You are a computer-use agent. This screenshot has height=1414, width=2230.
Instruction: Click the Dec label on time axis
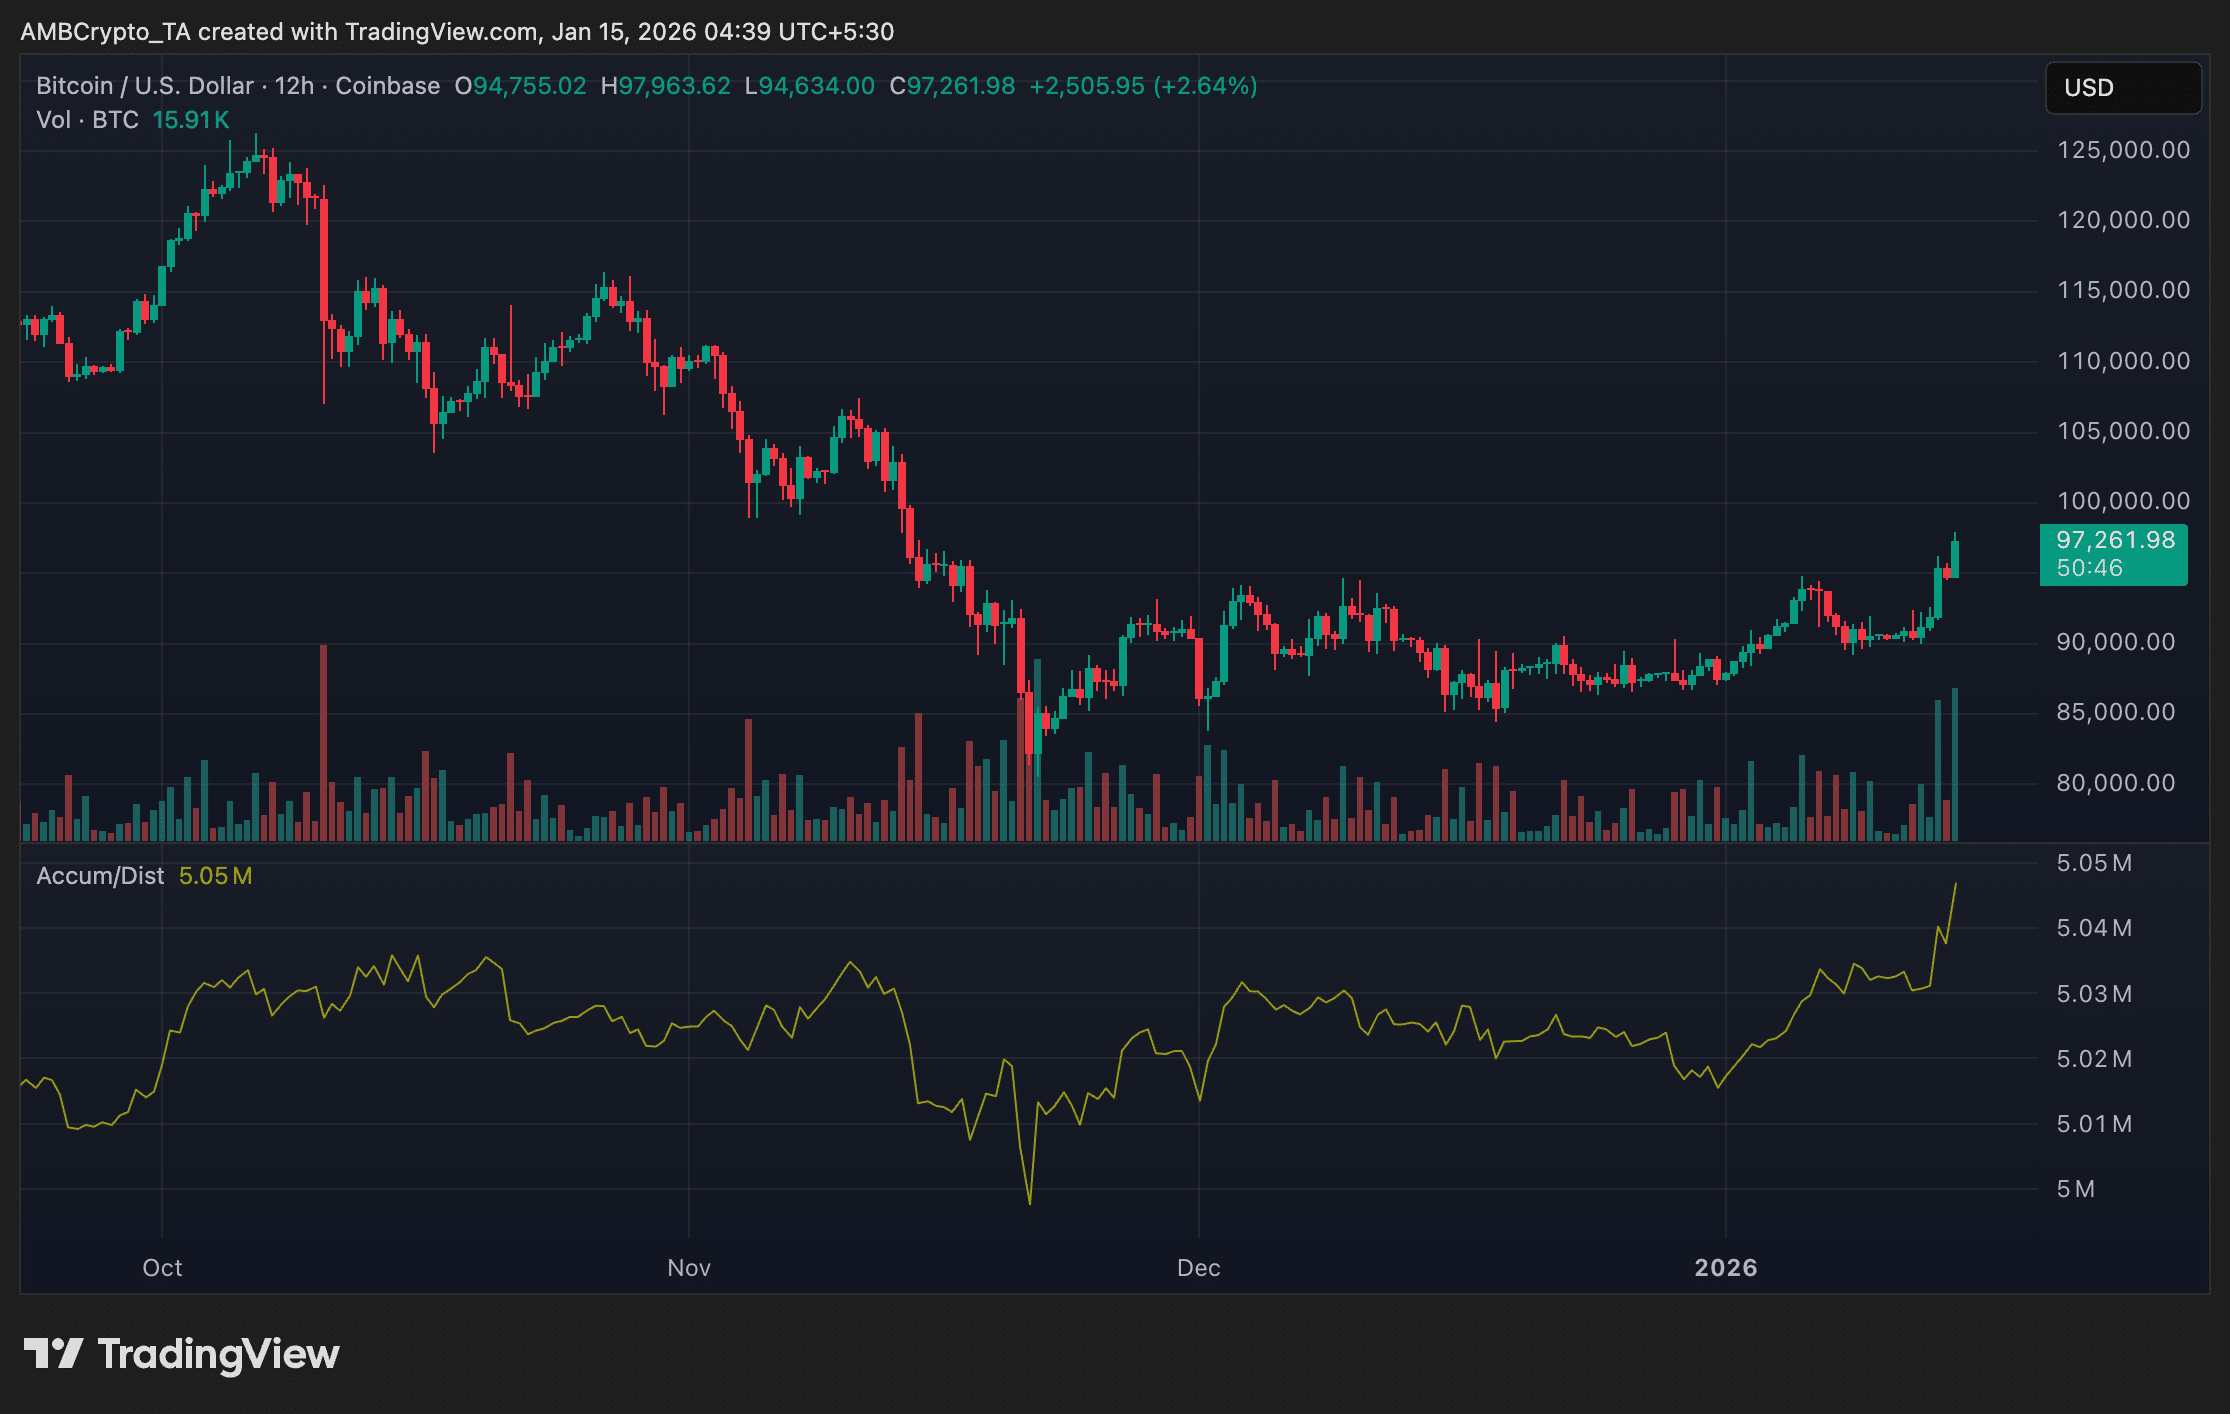click(1198, 1268)
